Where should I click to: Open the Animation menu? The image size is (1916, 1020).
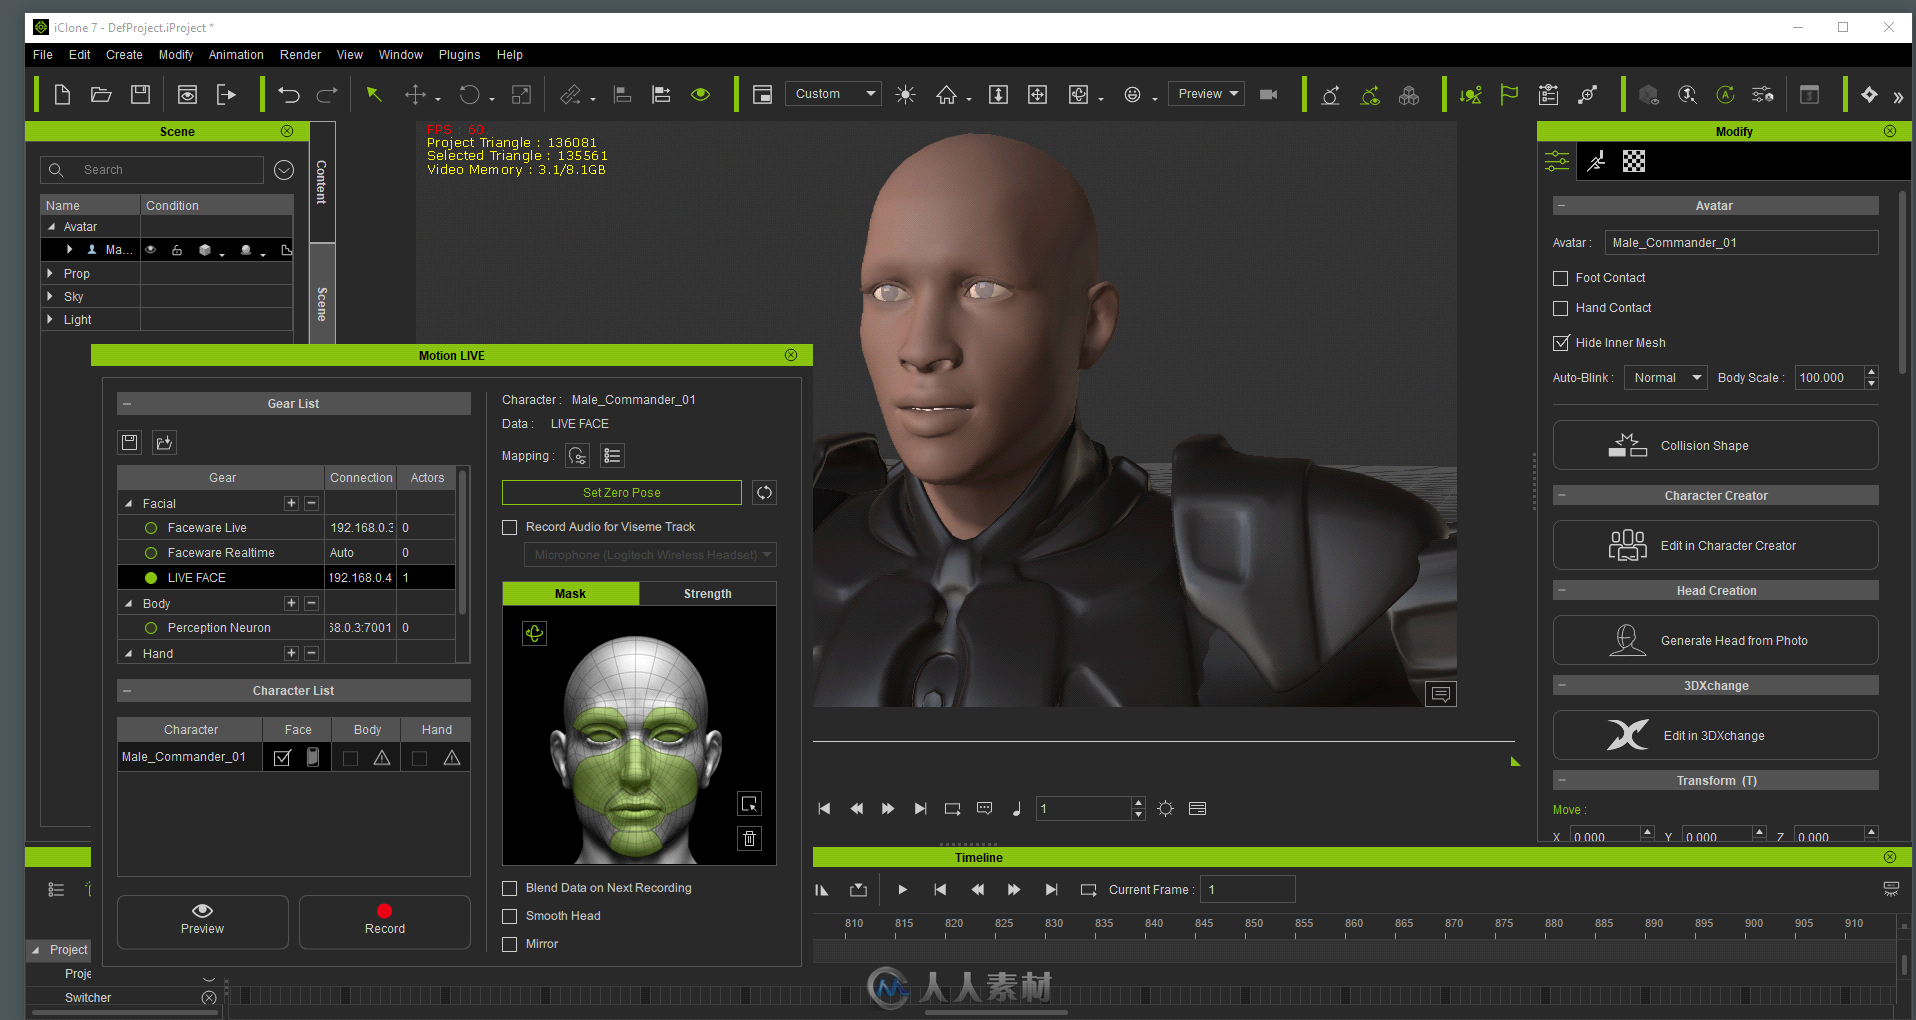pyautogui.click(x=236, y=55)
